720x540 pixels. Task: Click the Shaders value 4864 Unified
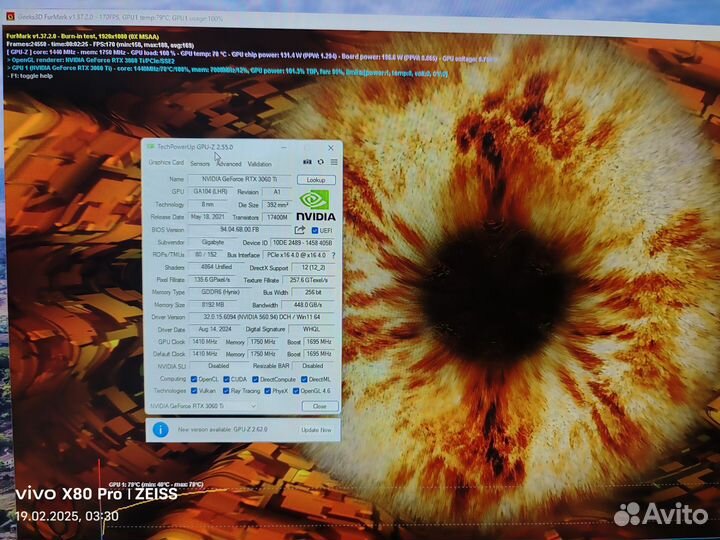point(216,267)
